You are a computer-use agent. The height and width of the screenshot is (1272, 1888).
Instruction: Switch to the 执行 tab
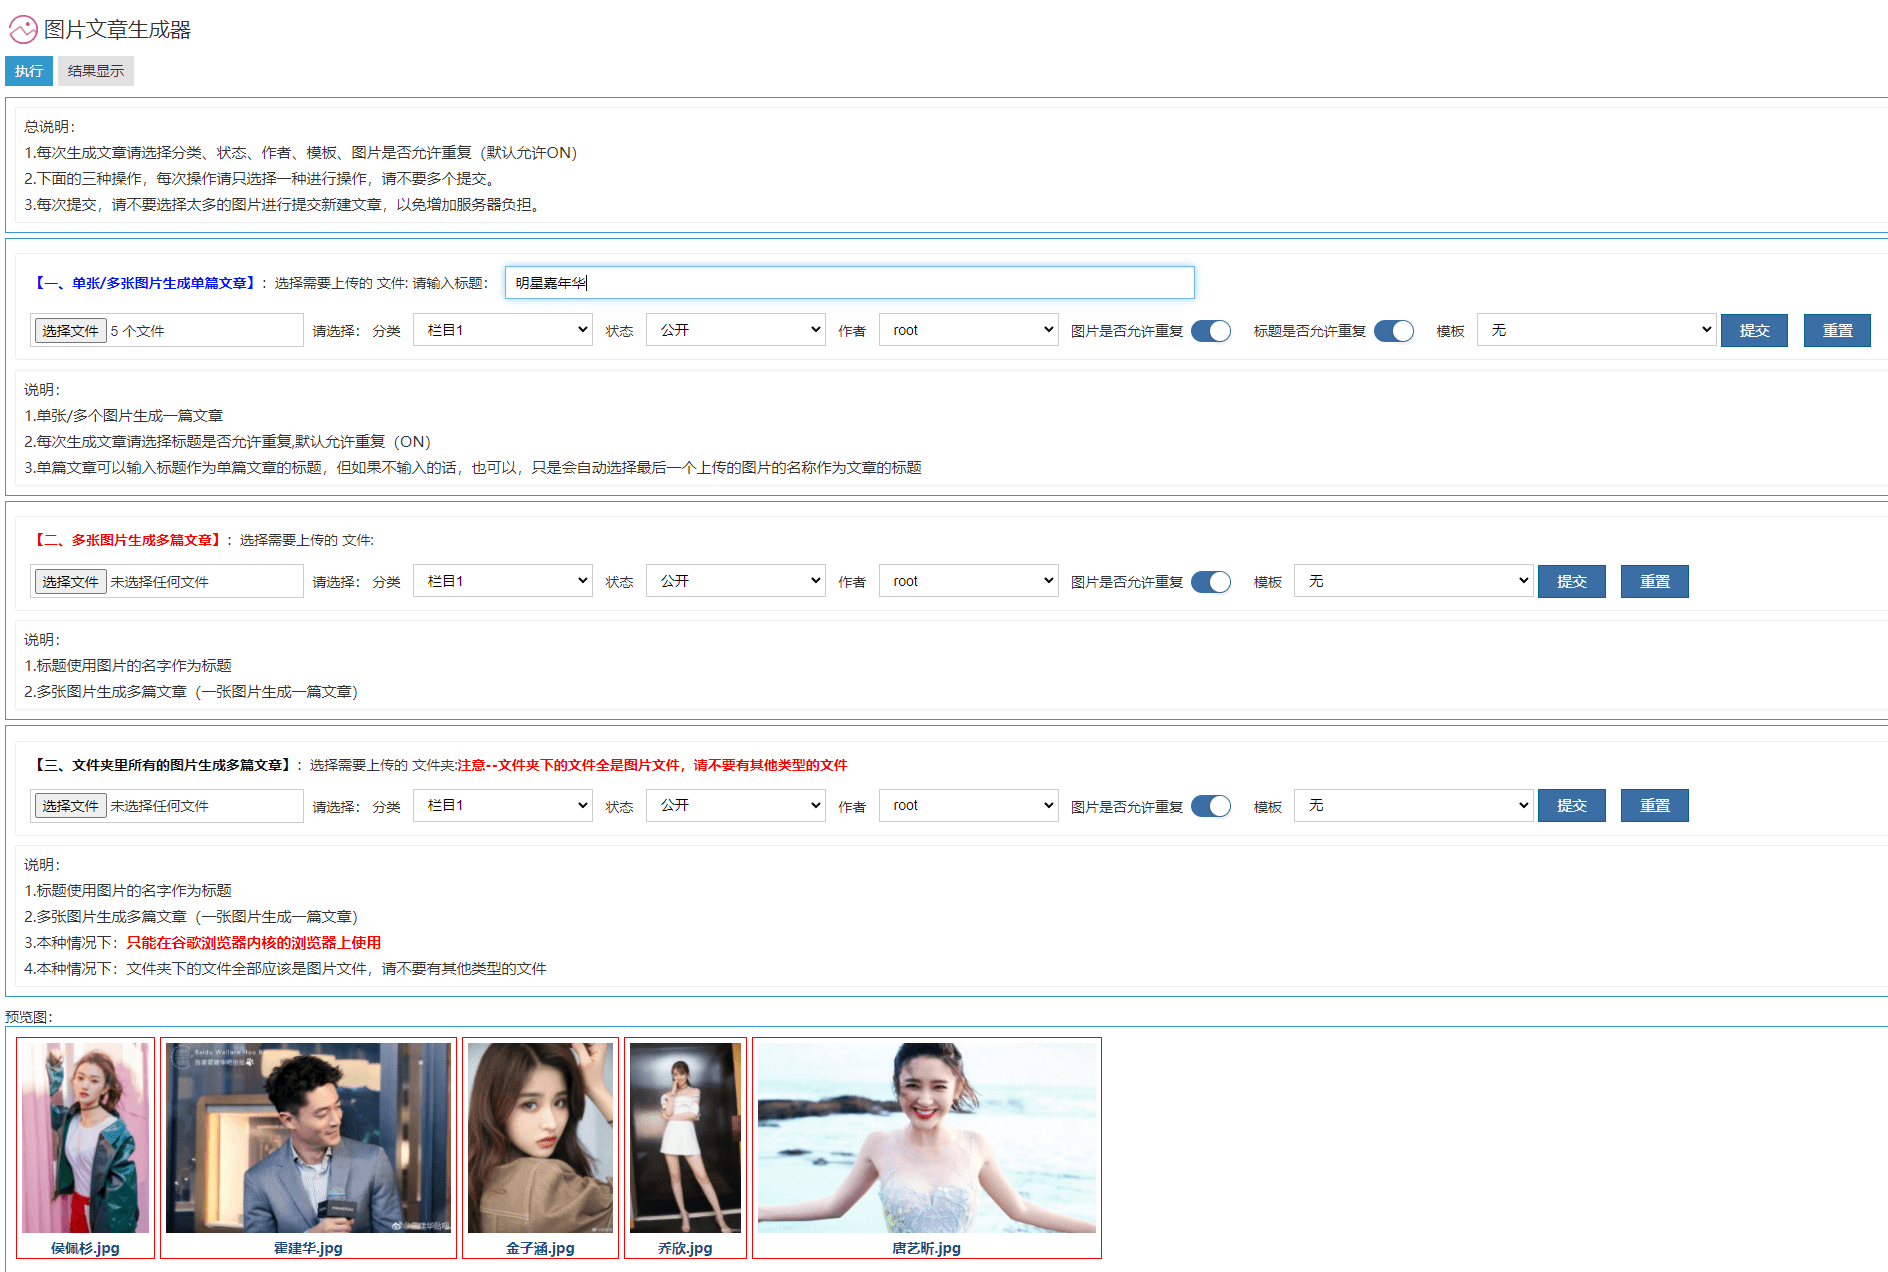coord(29,71)
